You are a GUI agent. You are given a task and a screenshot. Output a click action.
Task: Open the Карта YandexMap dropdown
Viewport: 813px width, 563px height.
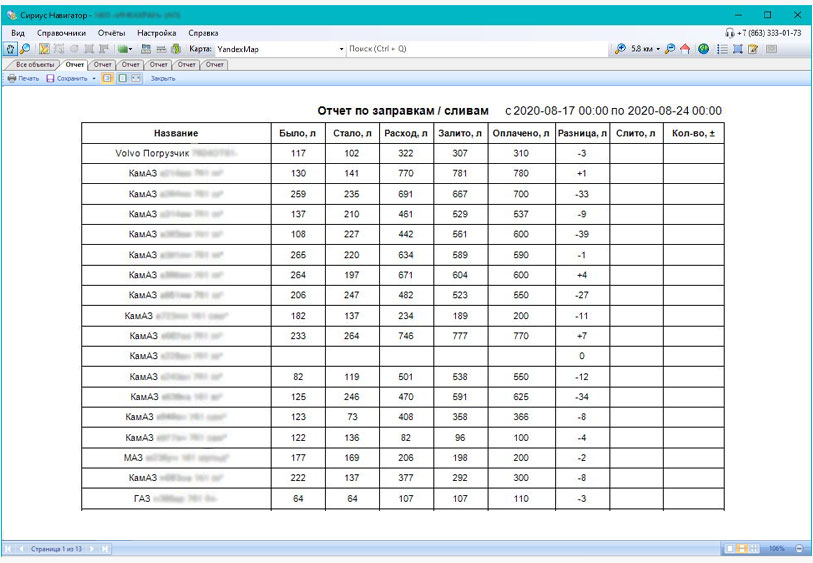[x=341, y=48]
